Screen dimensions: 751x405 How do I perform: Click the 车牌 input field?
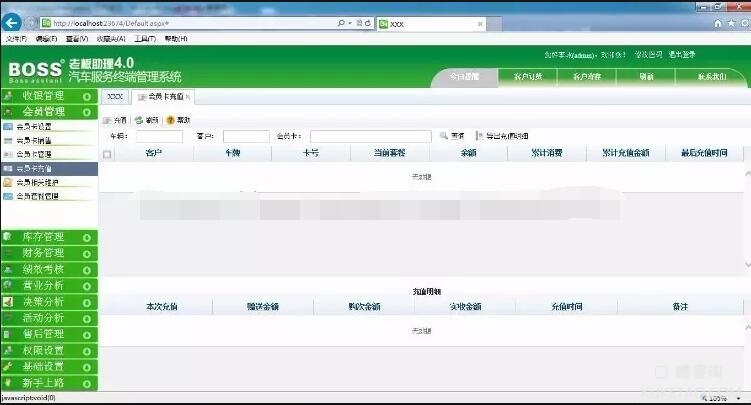[159, 136]
